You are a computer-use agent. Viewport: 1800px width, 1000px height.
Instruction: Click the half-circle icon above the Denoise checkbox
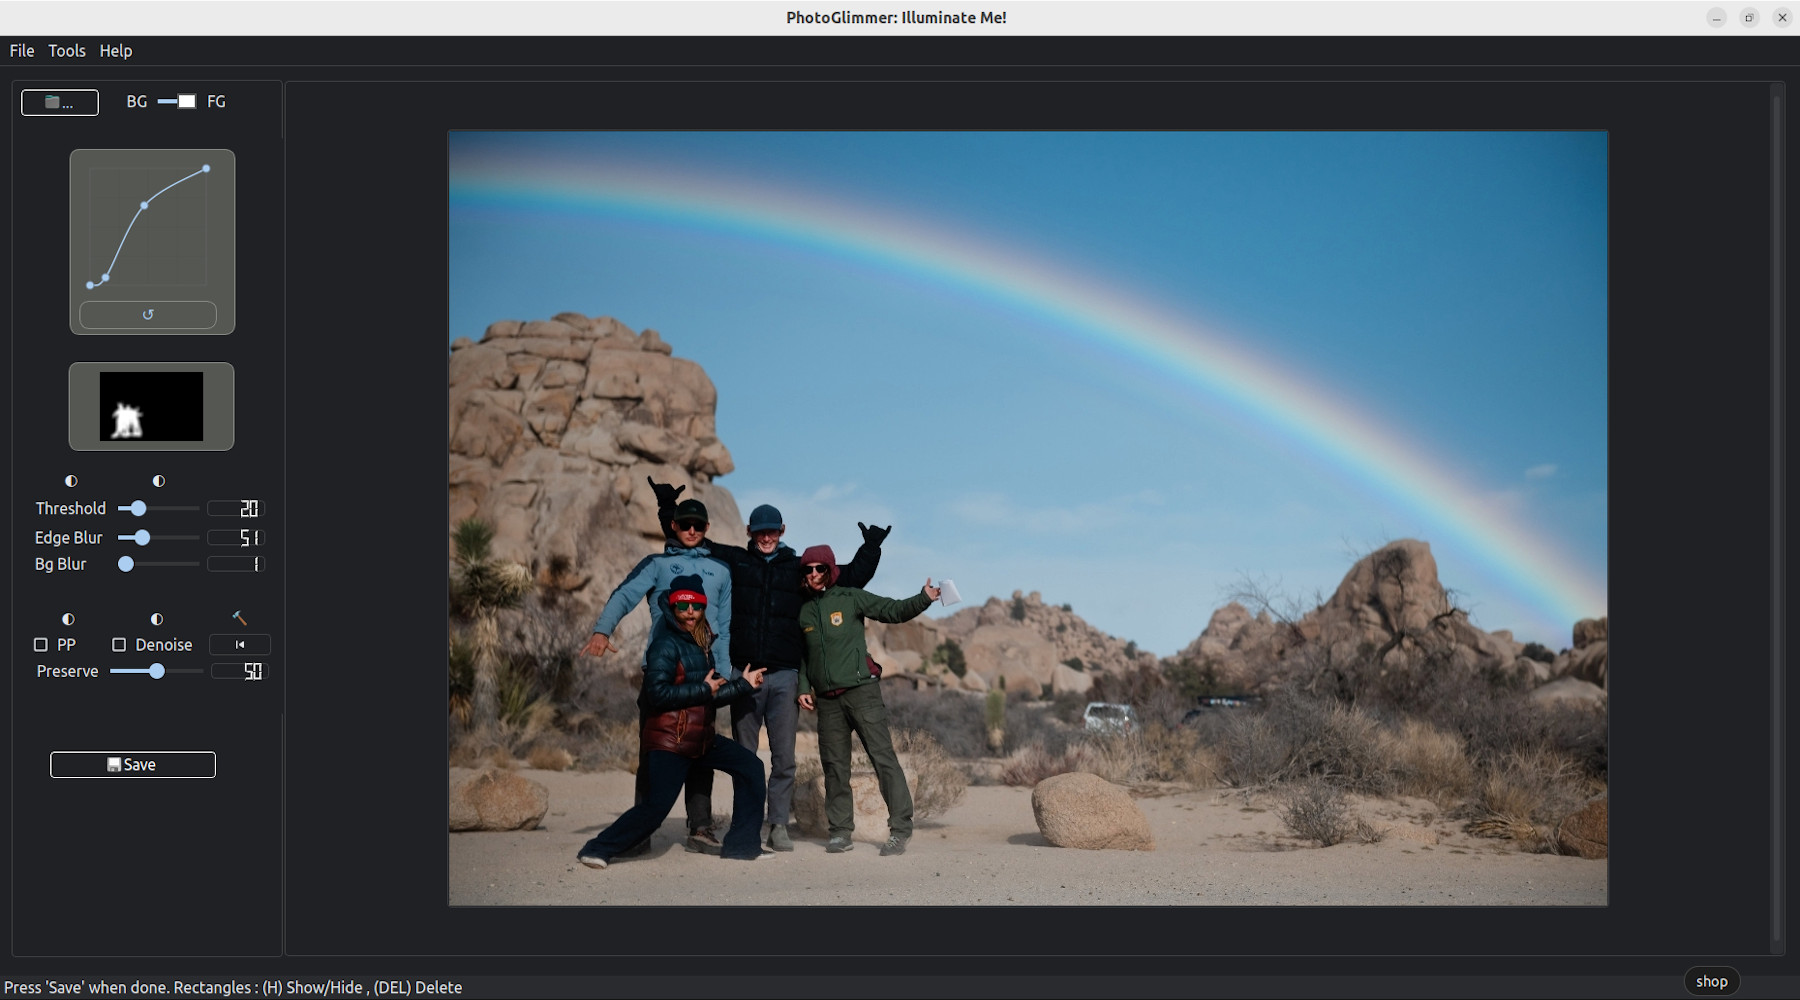157,619
